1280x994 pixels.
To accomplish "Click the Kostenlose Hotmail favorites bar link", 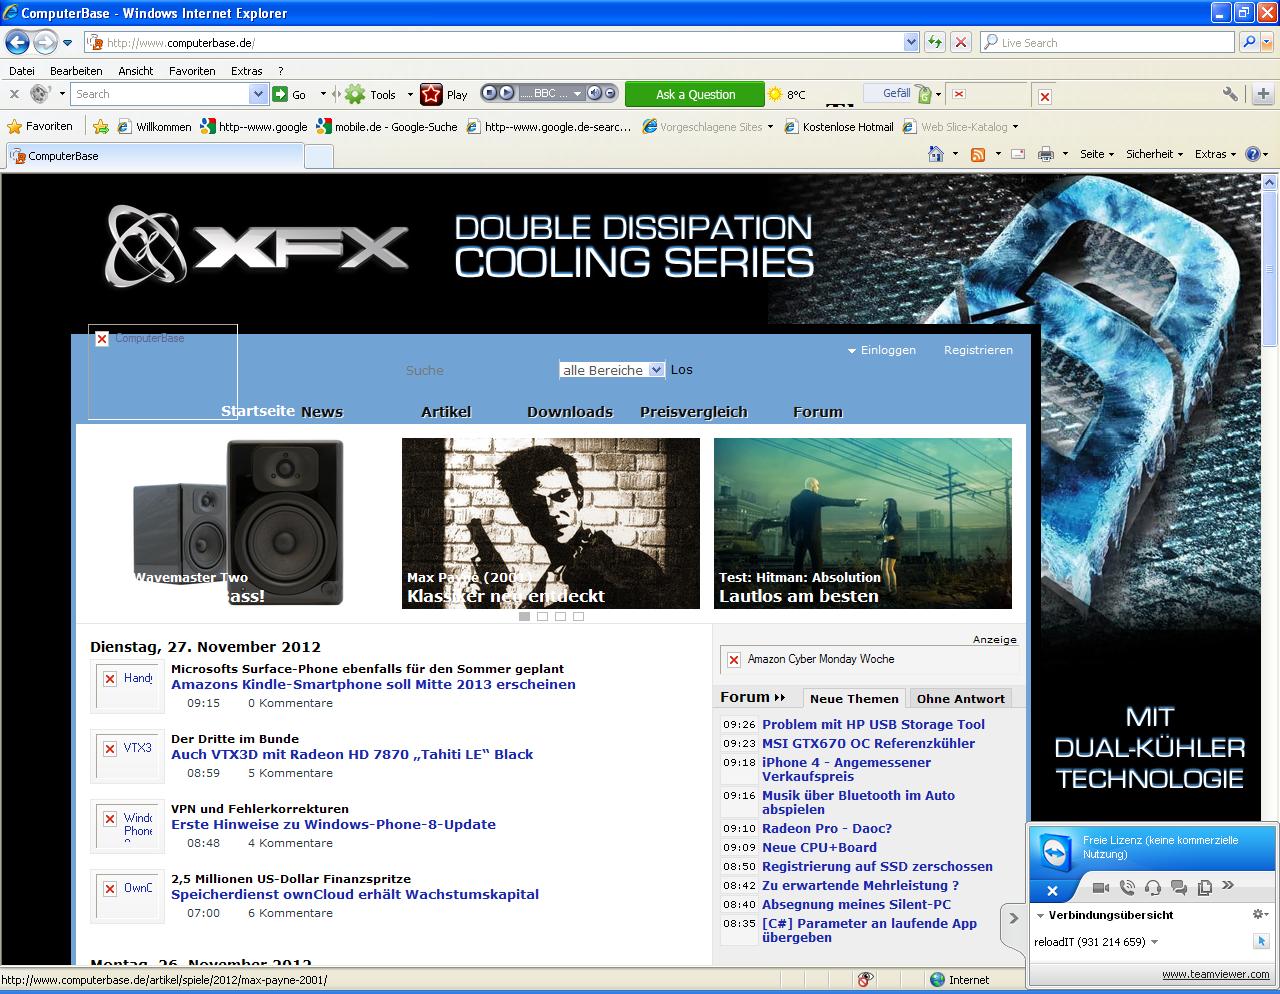I will coord(840,126).
